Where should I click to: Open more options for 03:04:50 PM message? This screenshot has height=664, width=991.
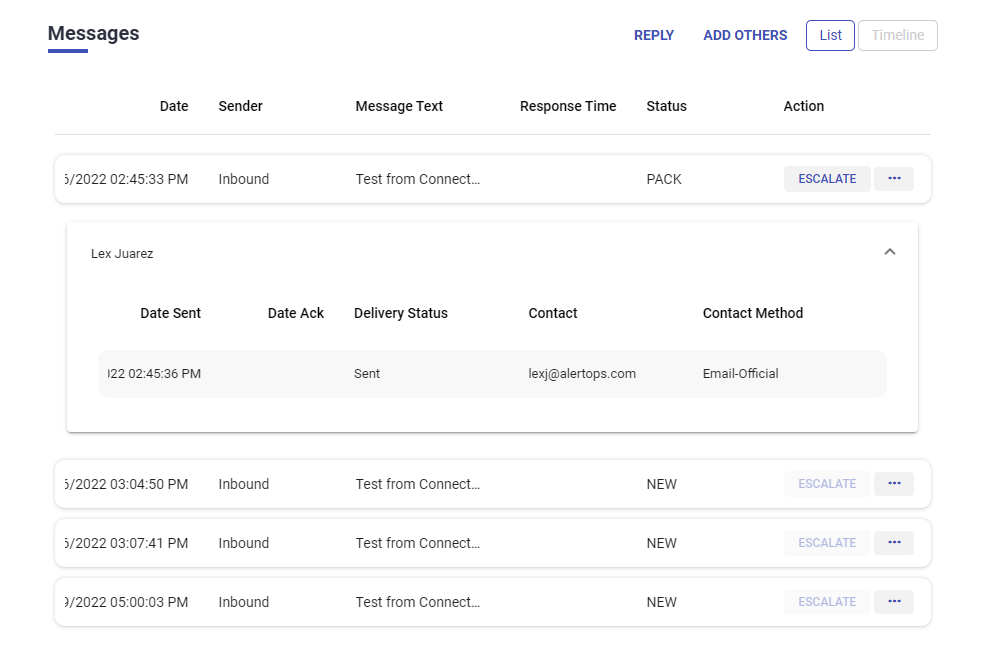(x=894, y=484)
